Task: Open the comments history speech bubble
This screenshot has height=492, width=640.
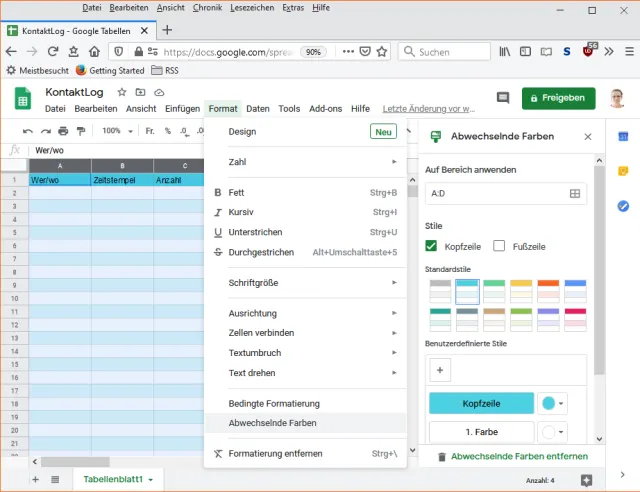Action: (x=503, y=98)
